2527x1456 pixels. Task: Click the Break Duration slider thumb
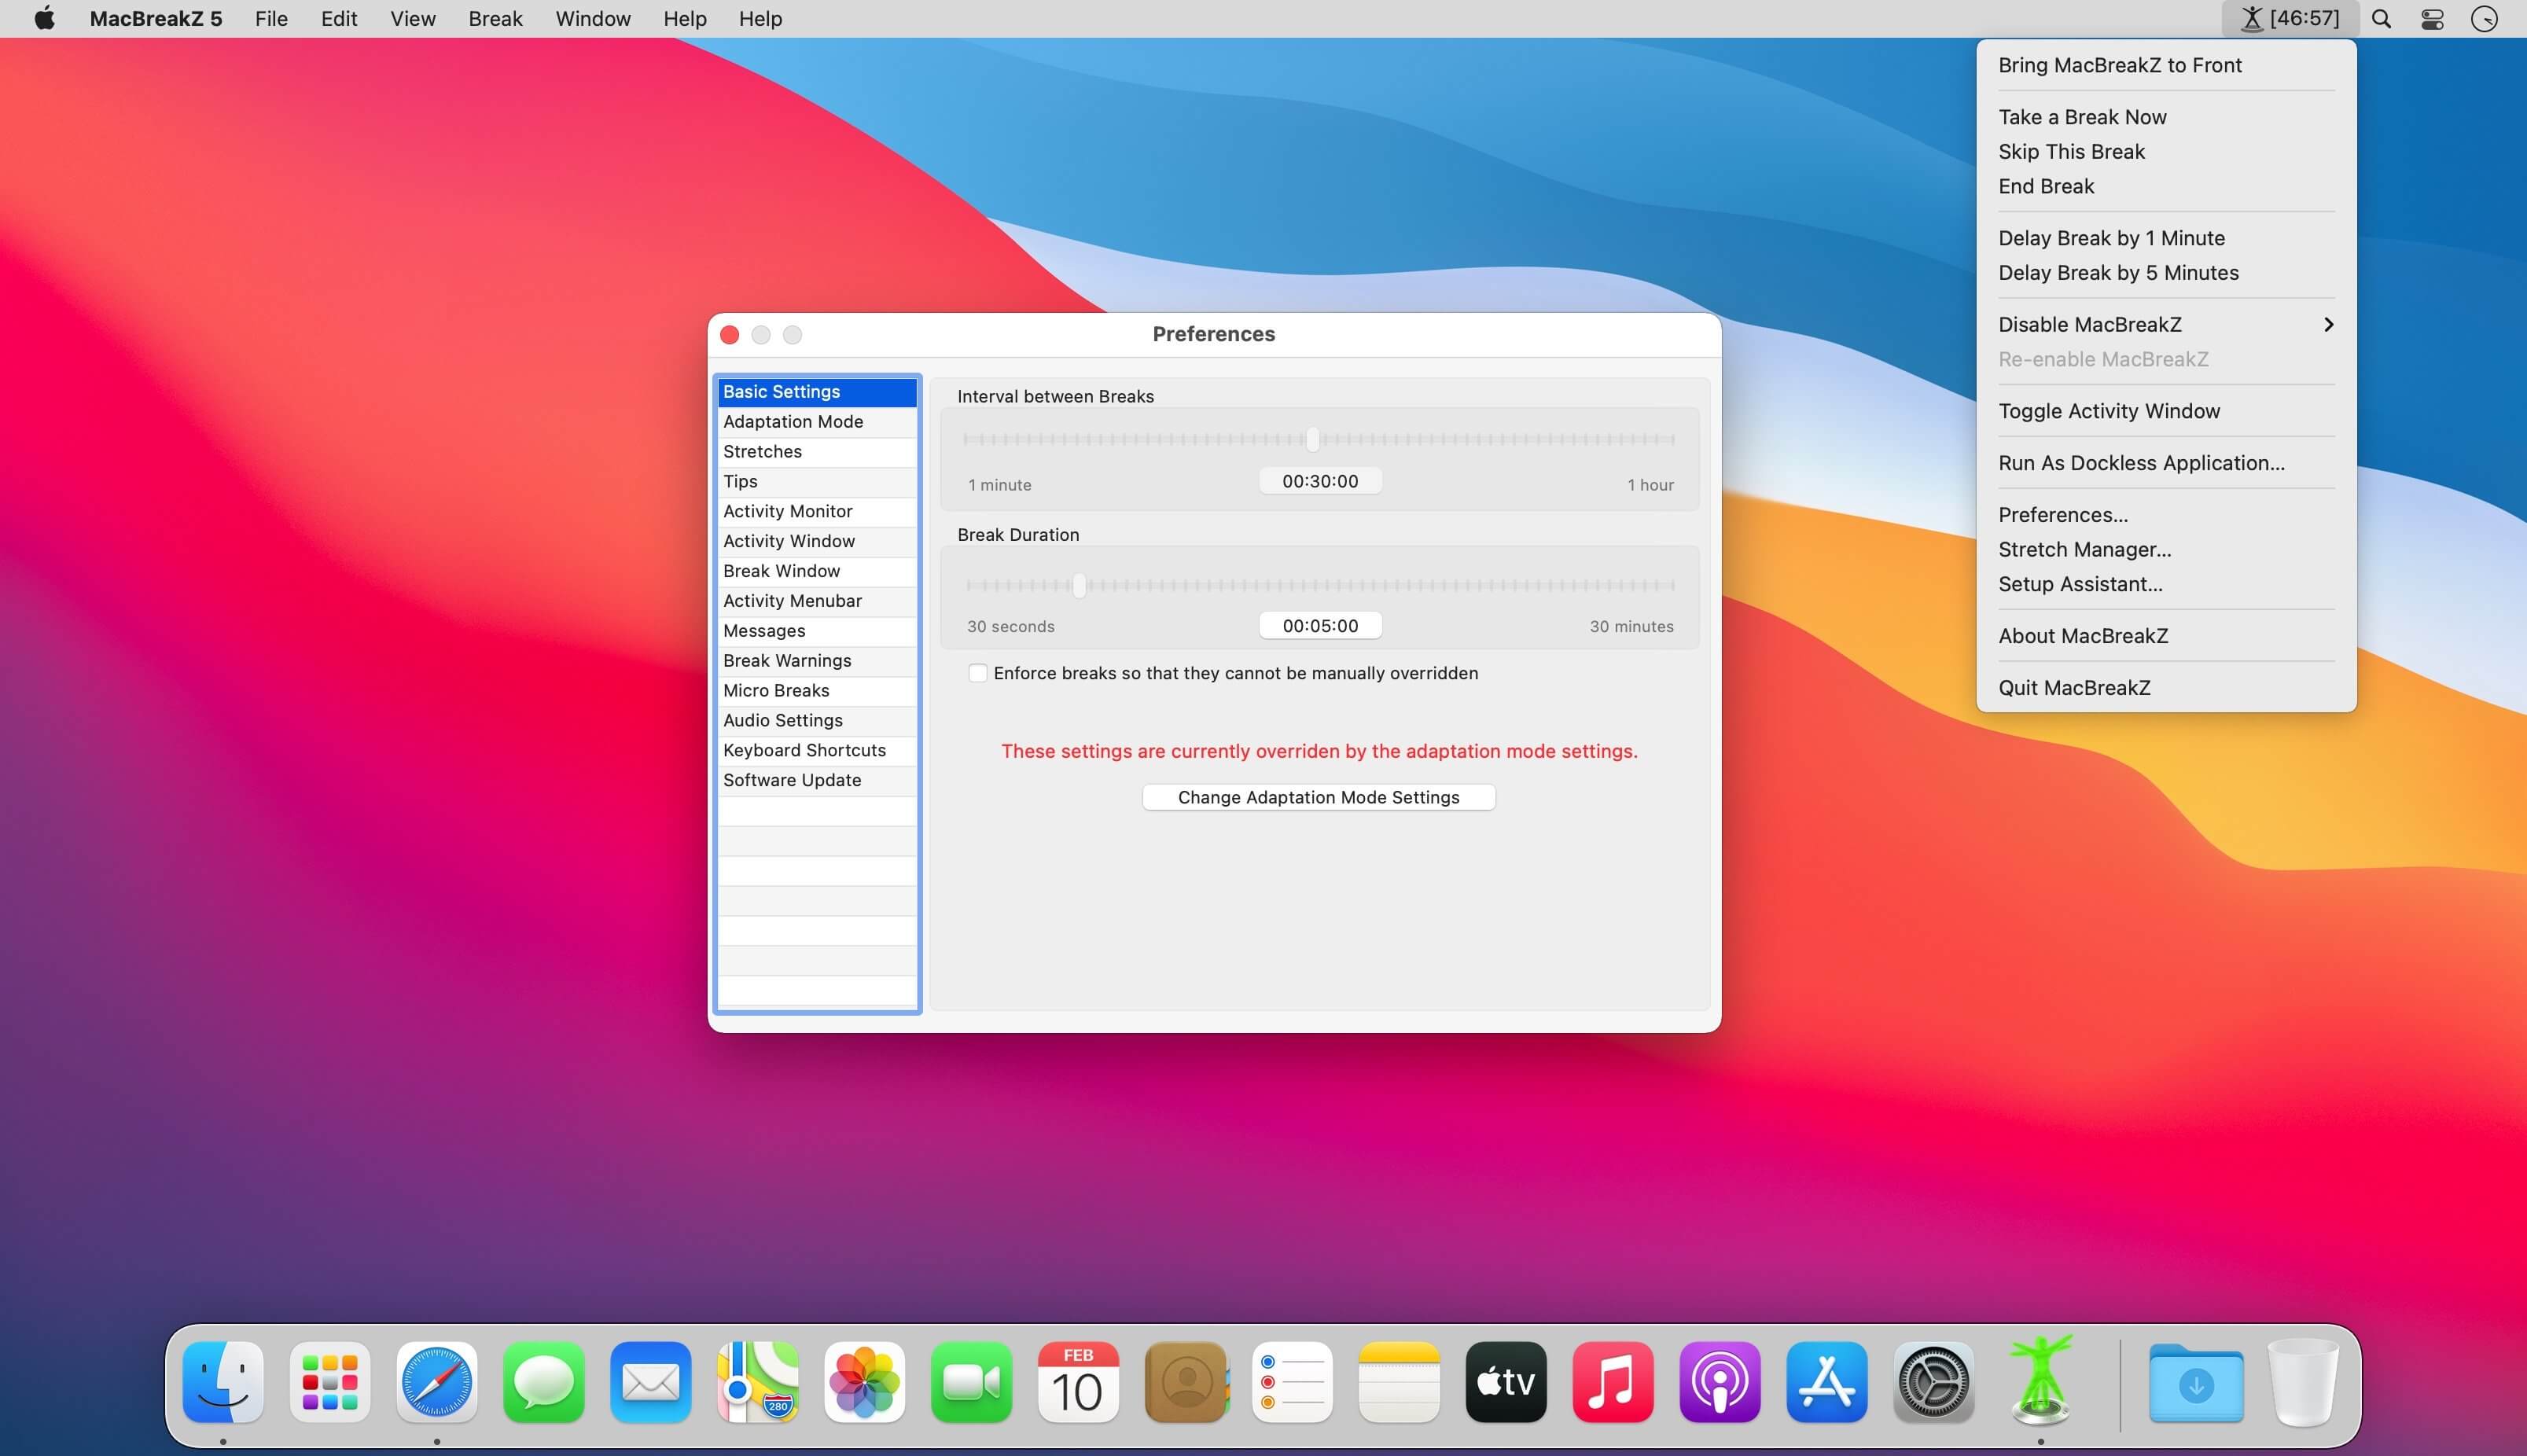[1079, 586]
